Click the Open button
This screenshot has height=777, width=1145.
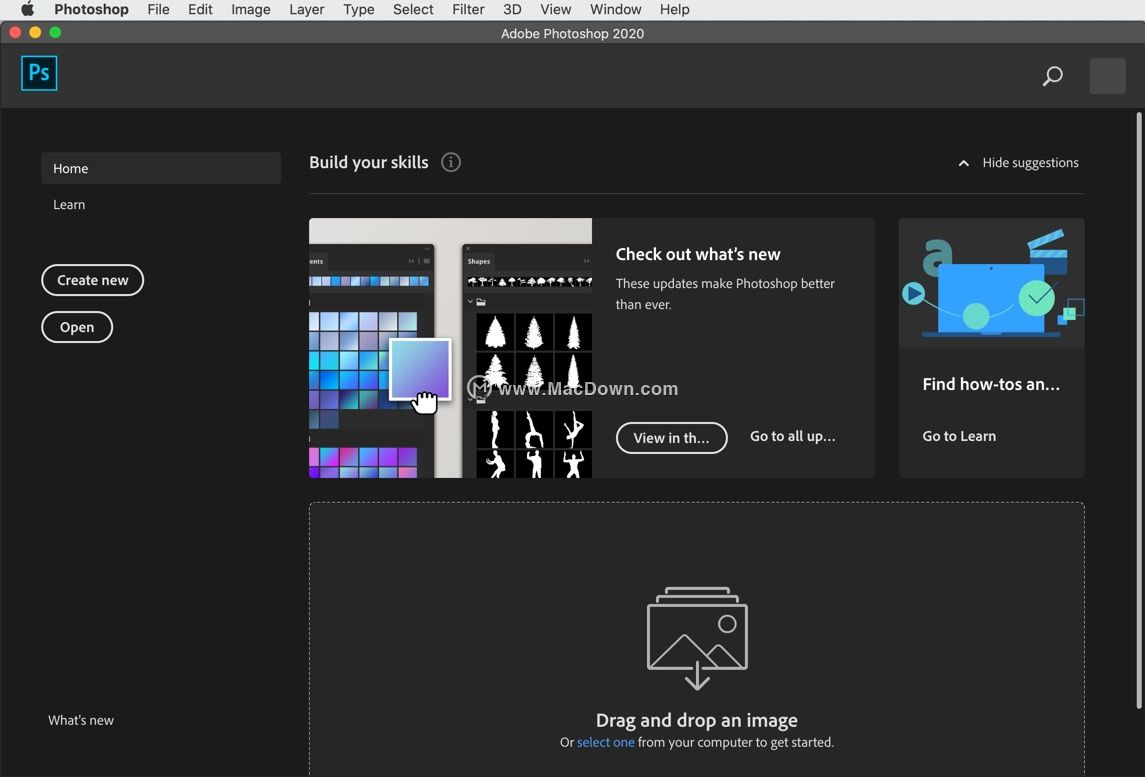pyautogui.click(x=77, y=327)
